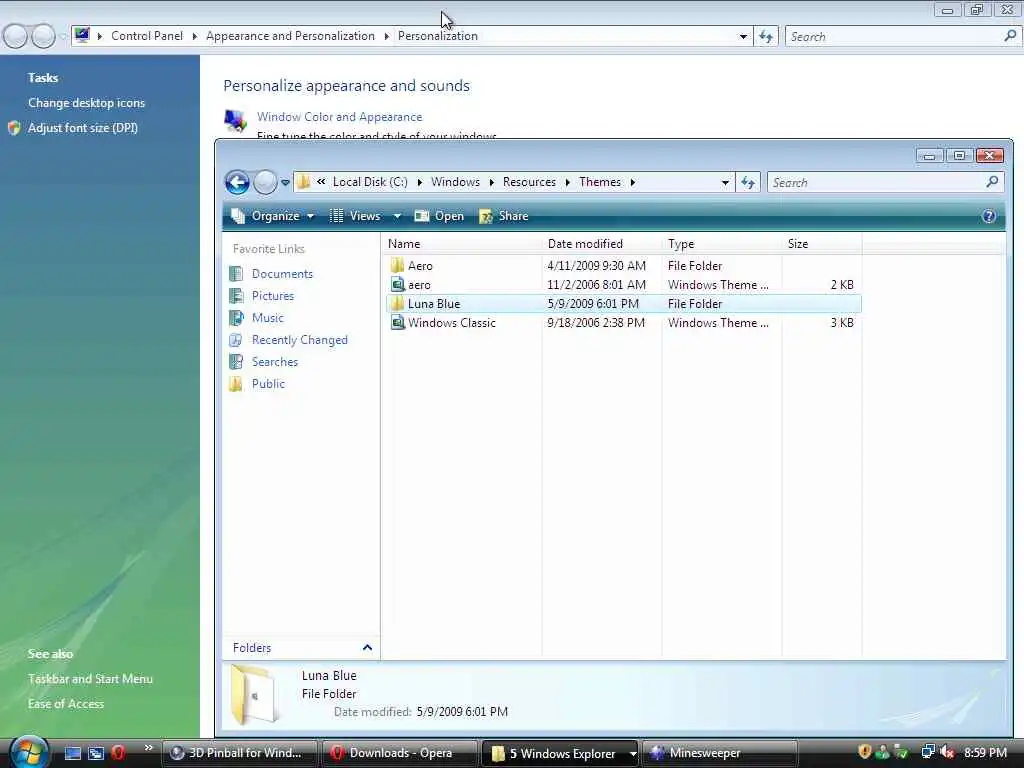
Task: Expand the Folders pane with chevron
Action: 367,648
